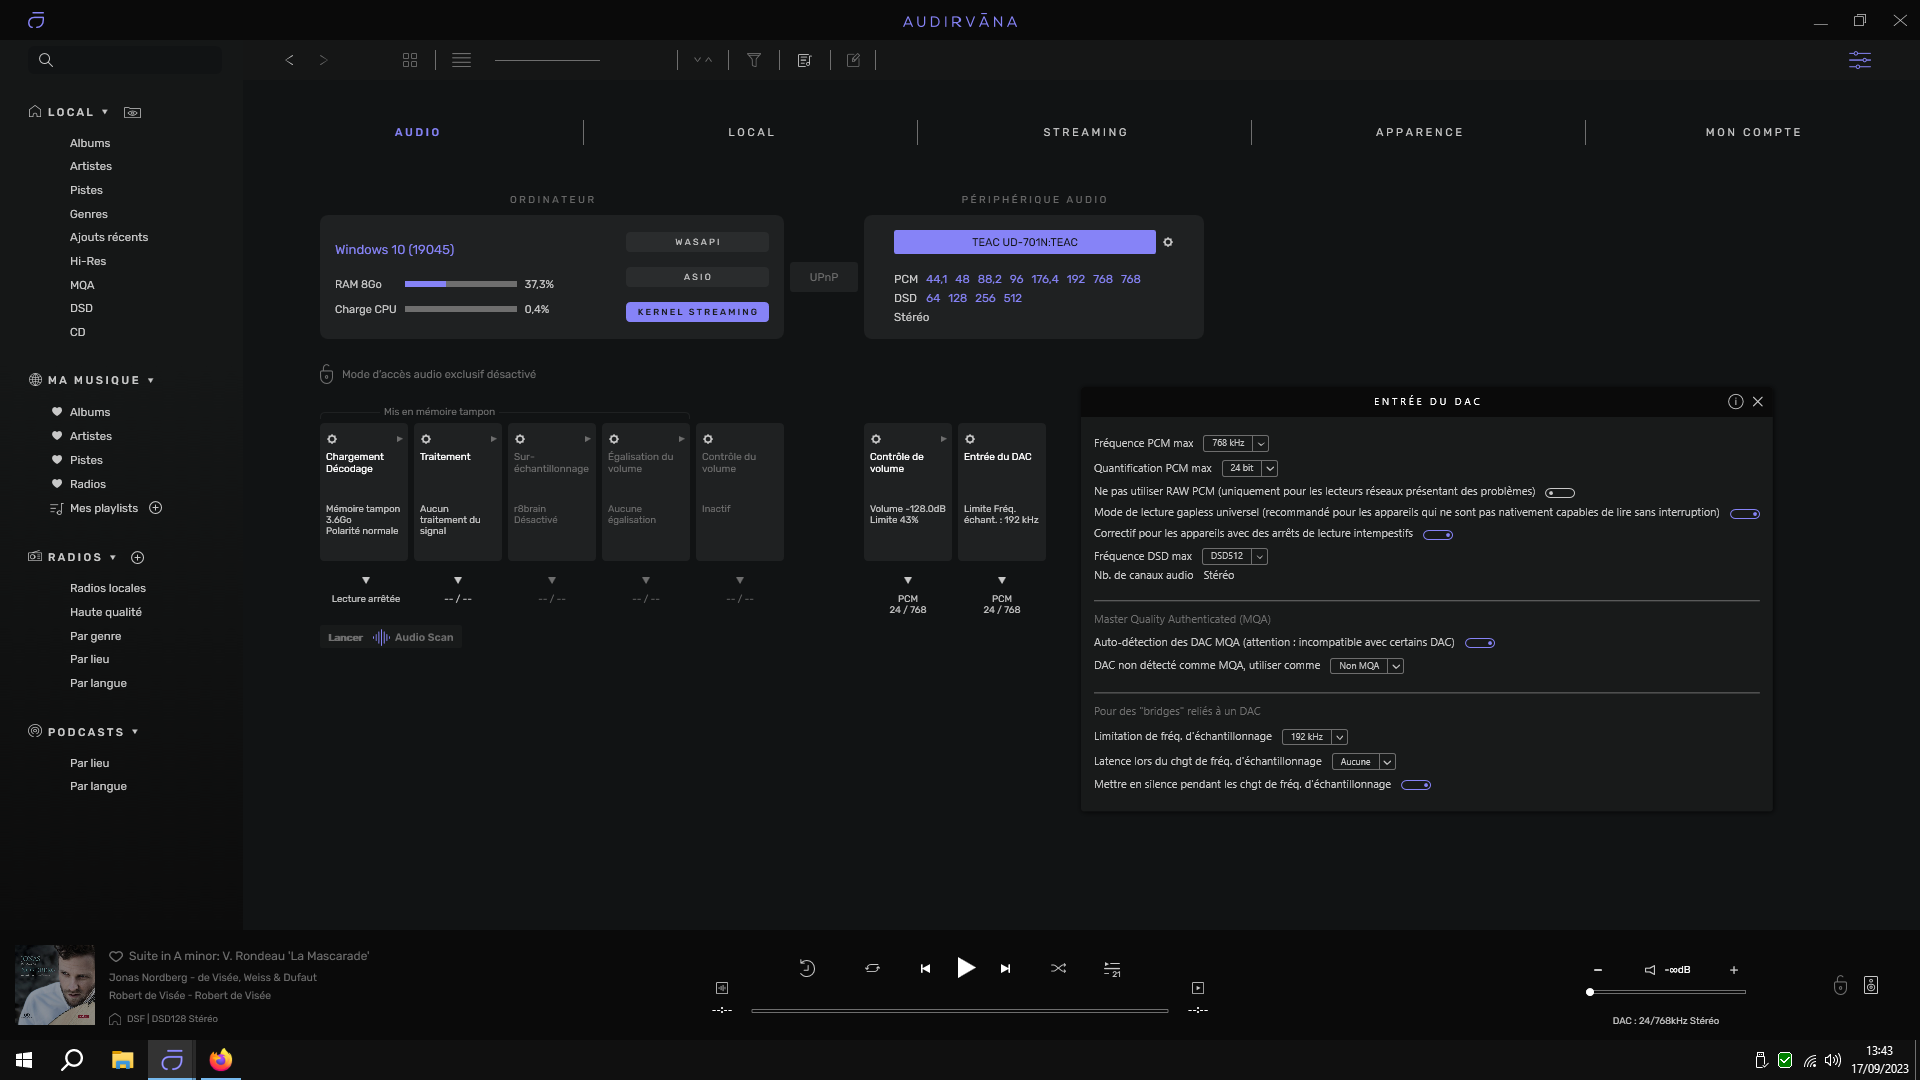Open the play queue icon

click(x=1112, y=968)
